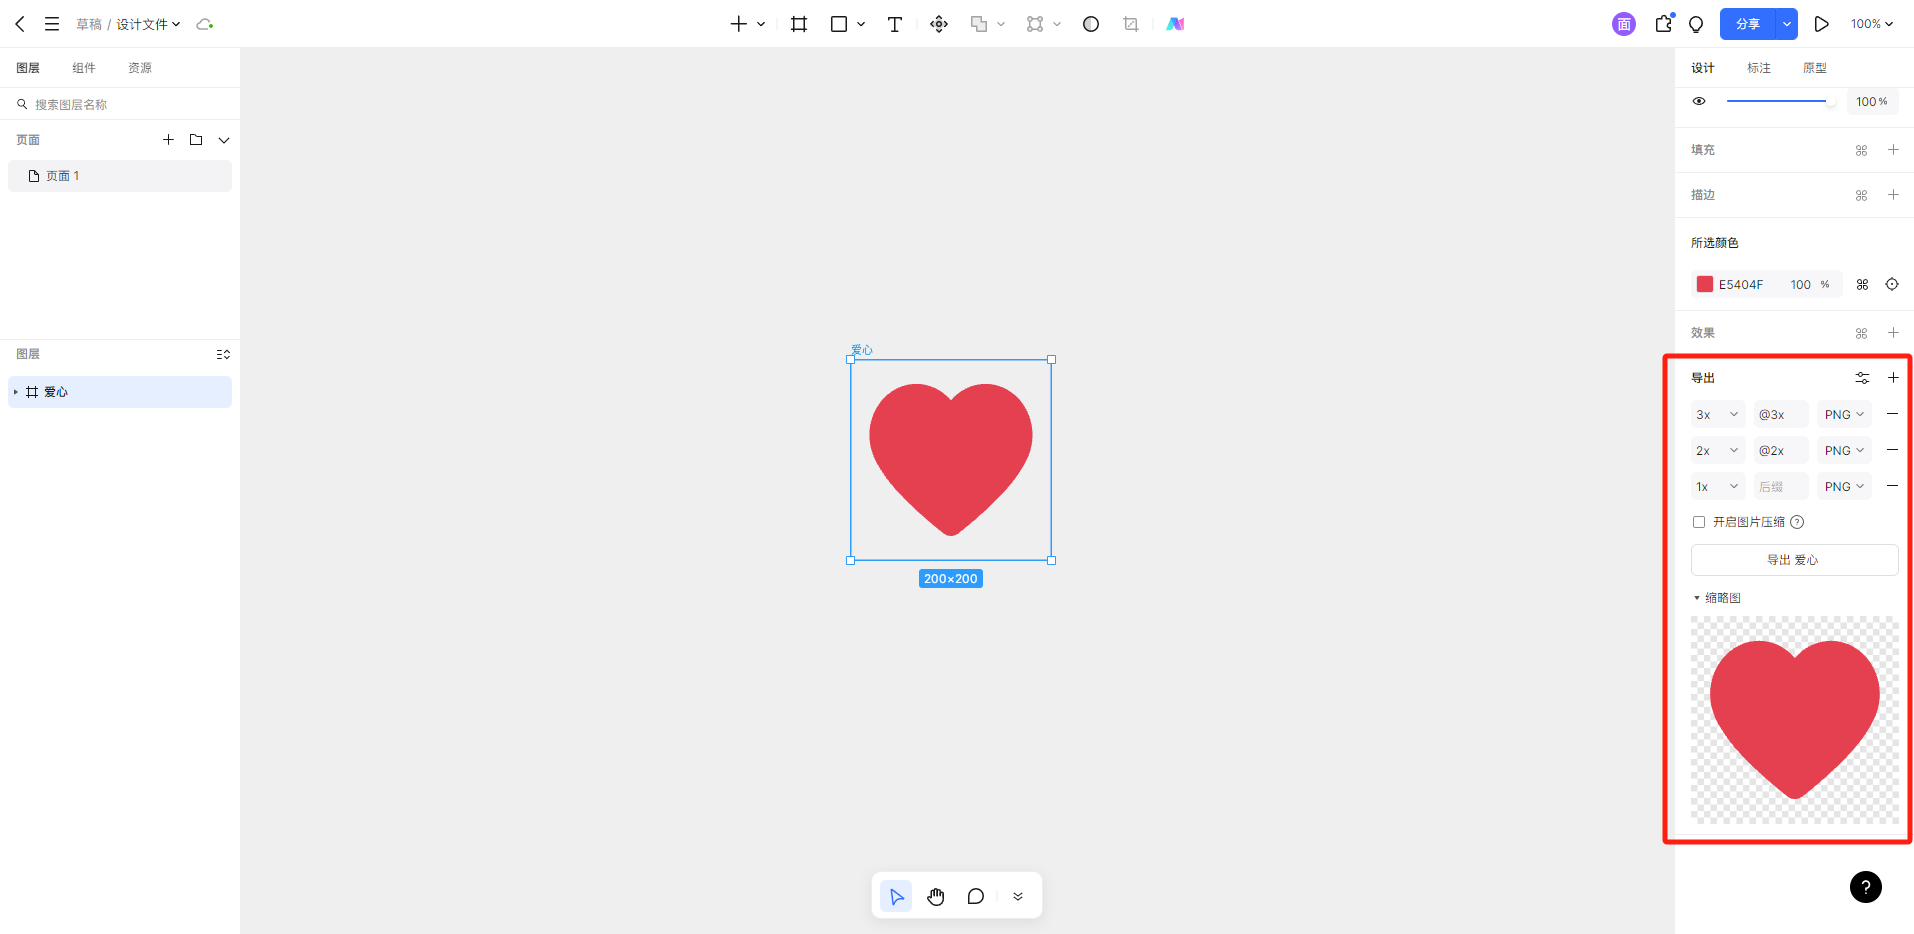Switch to the 标注 tab

pos(1759,68)
